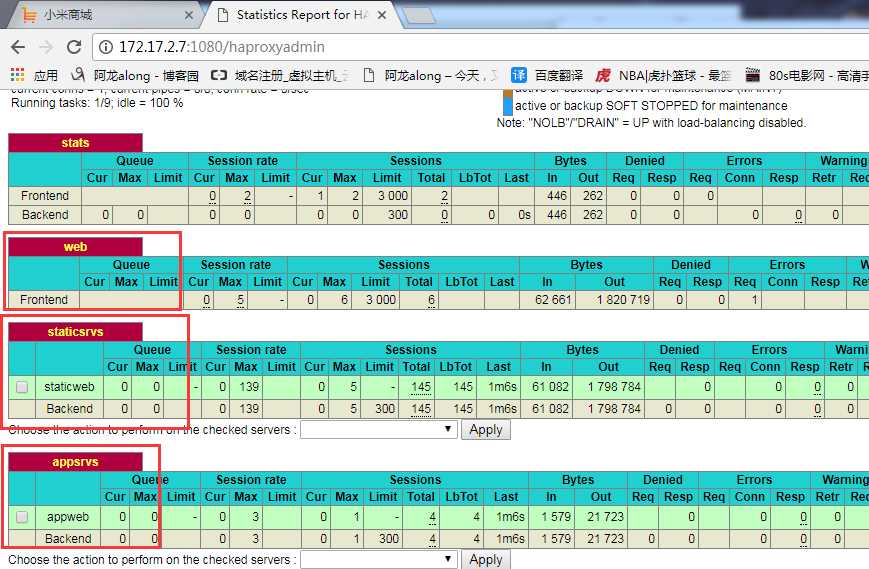Reload the HAProxy statistics page

tap(74, 47)
